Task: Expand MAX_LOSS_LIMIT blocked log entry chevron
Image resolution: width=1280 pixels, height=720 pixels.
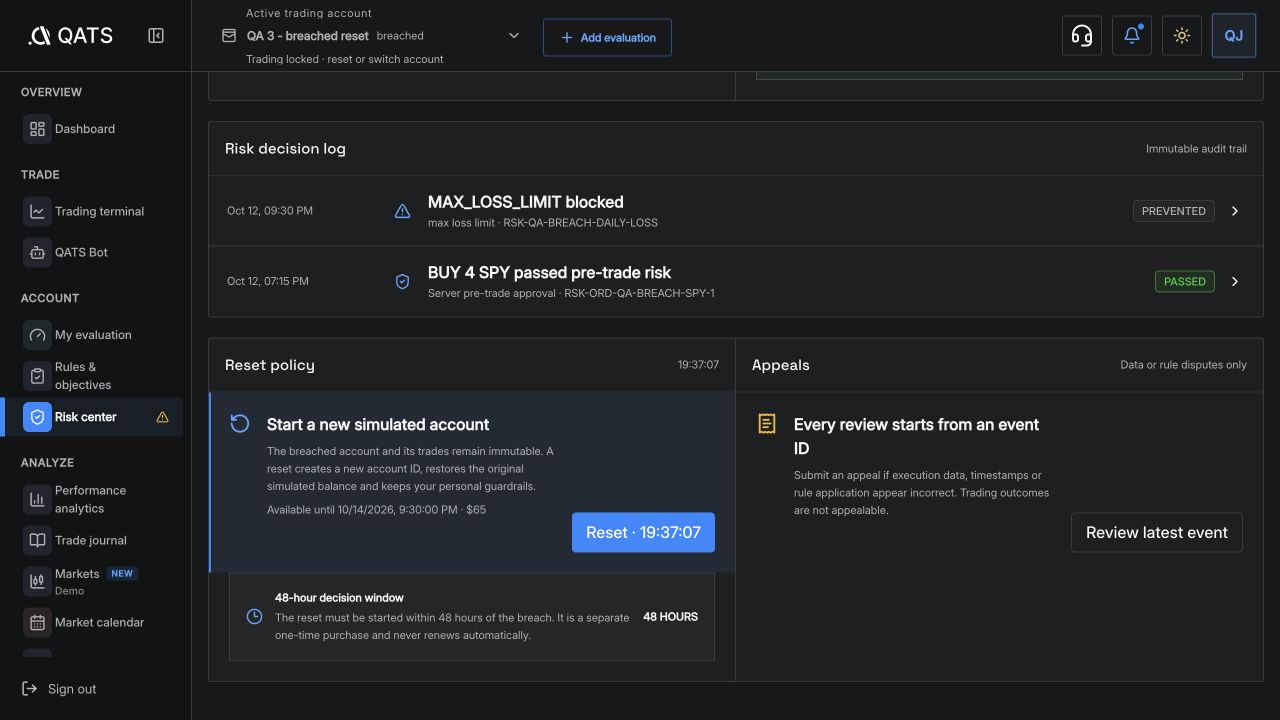Action: click(1235, 211)
